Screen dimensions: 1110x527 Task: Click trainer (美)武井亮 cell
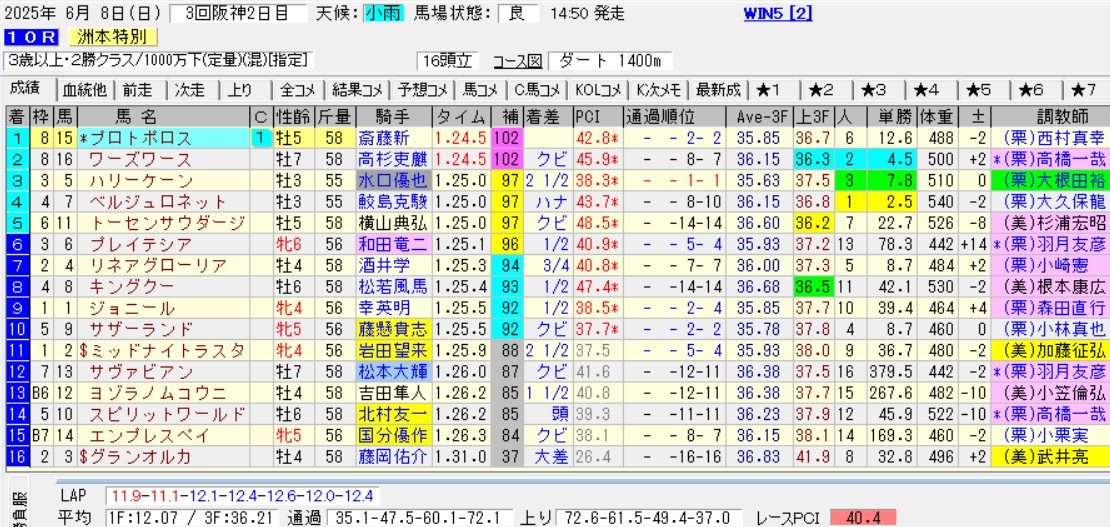1052,456
